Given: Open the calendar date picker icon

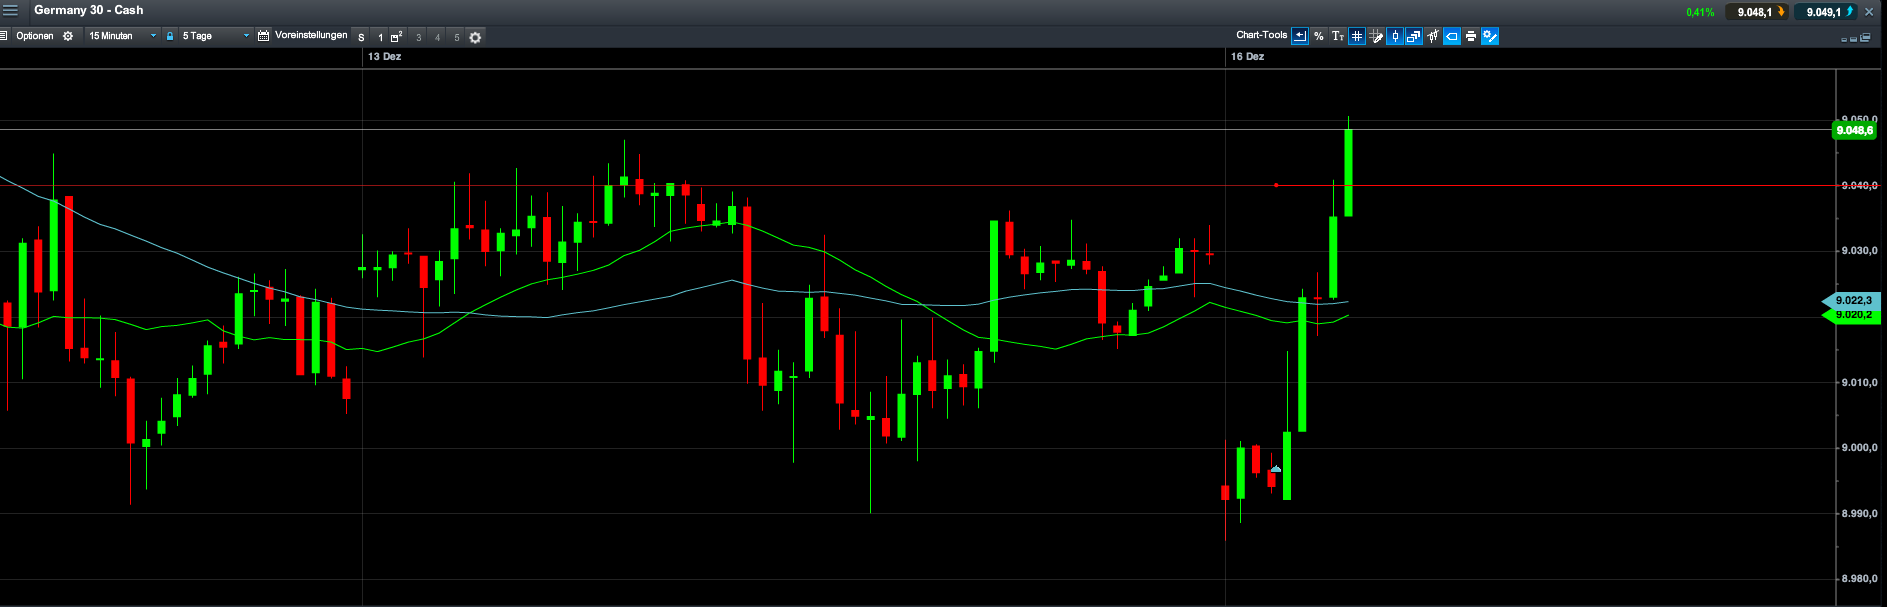Looking at the screenshot, I should 264,36.
